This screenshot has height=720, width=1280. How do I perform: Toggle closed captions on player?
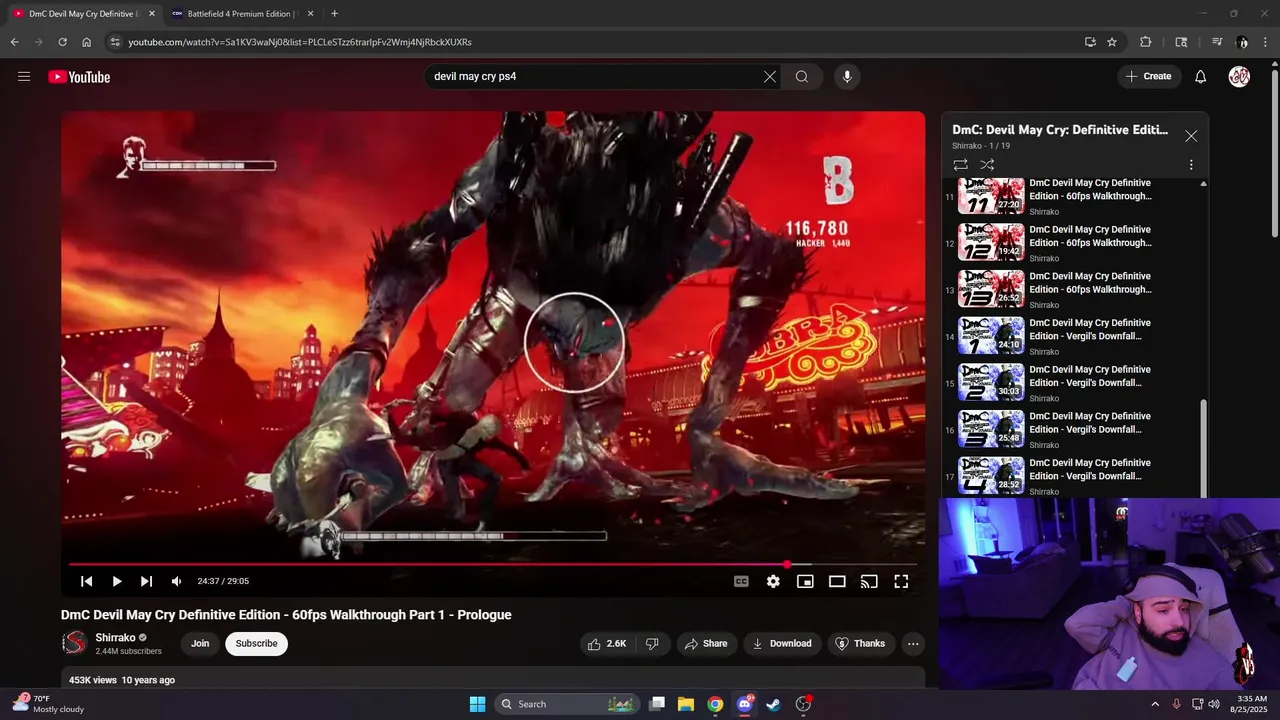(x=741, y=581)
